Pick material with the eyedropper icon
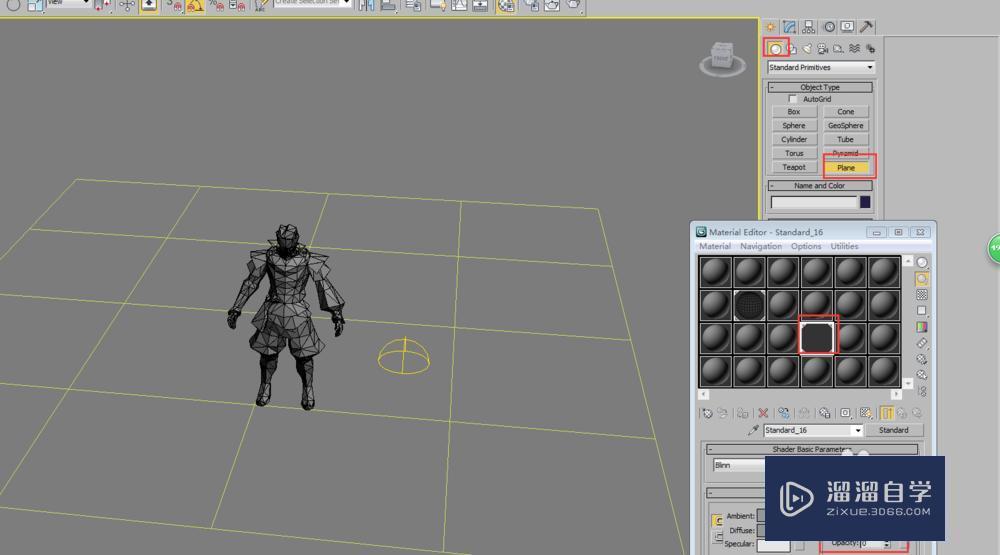The image size is (1000, 555). (753, 431)
